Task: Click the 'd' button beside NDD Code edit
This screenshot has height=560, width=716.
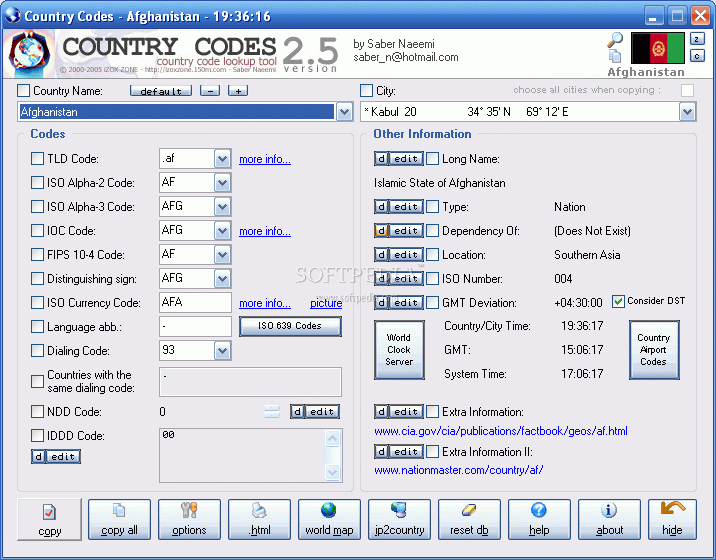Action: tap(297, 412)
